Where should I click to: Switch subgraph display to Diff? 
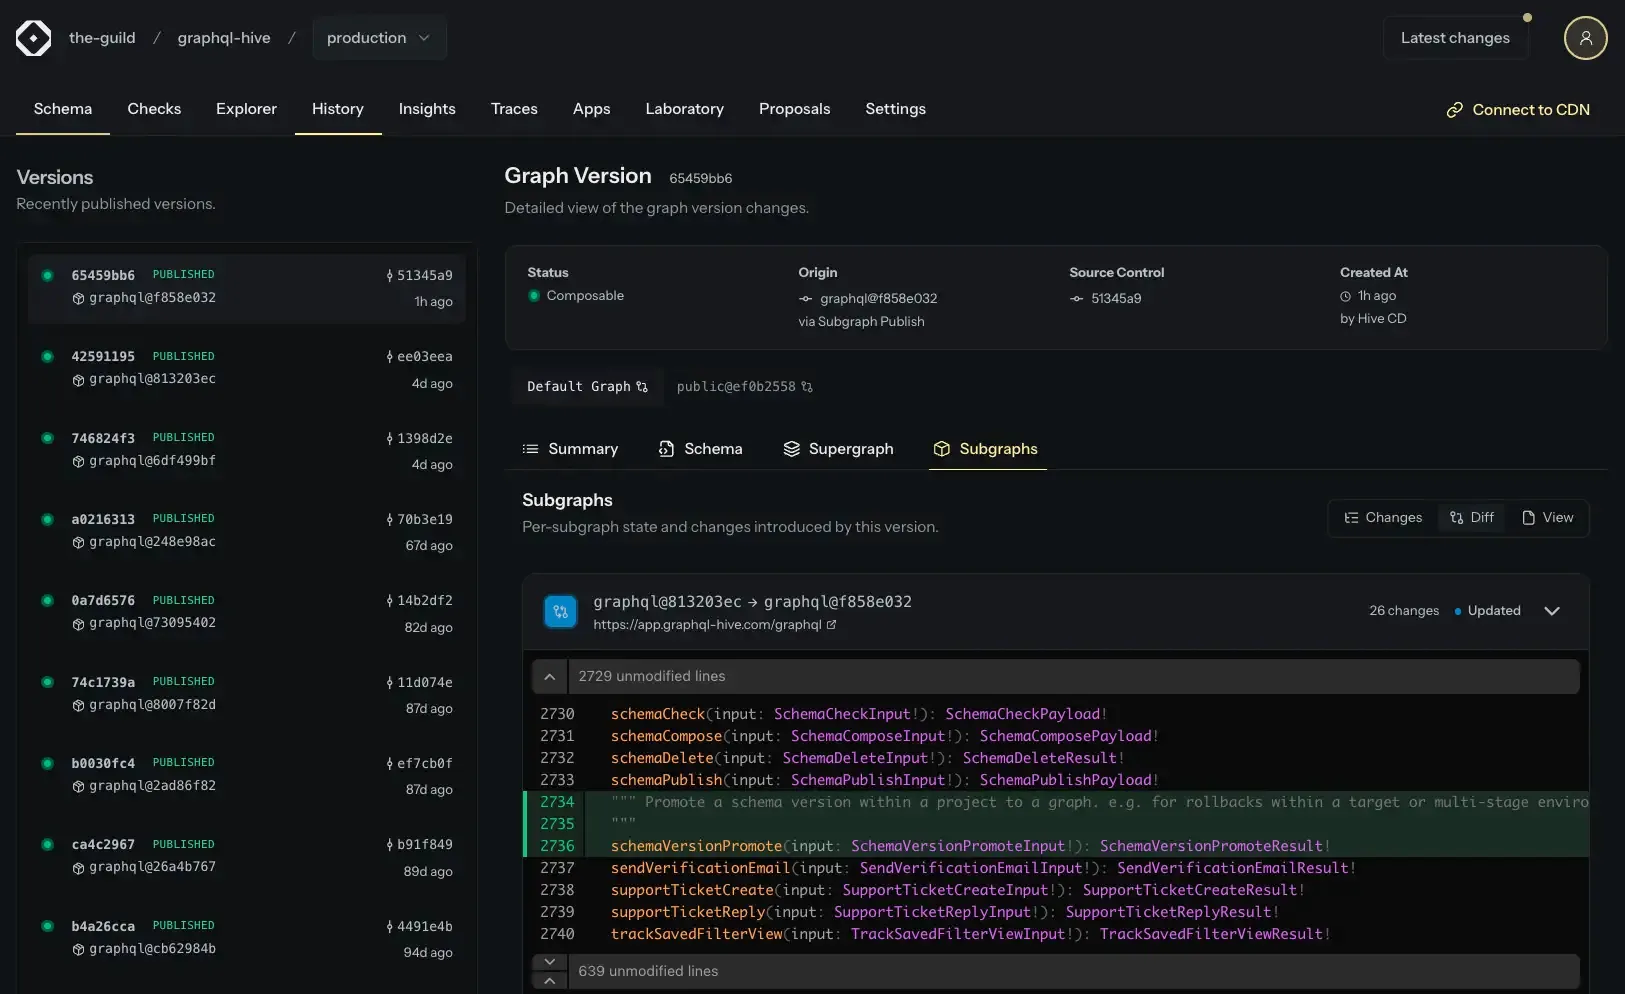[1472, 518]
